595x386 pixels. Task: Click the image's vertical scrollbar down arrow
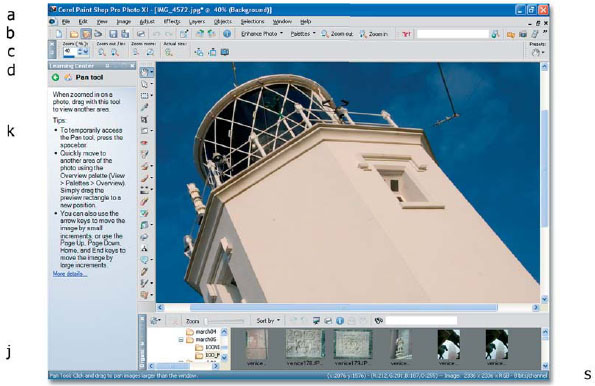click(544, 299)
